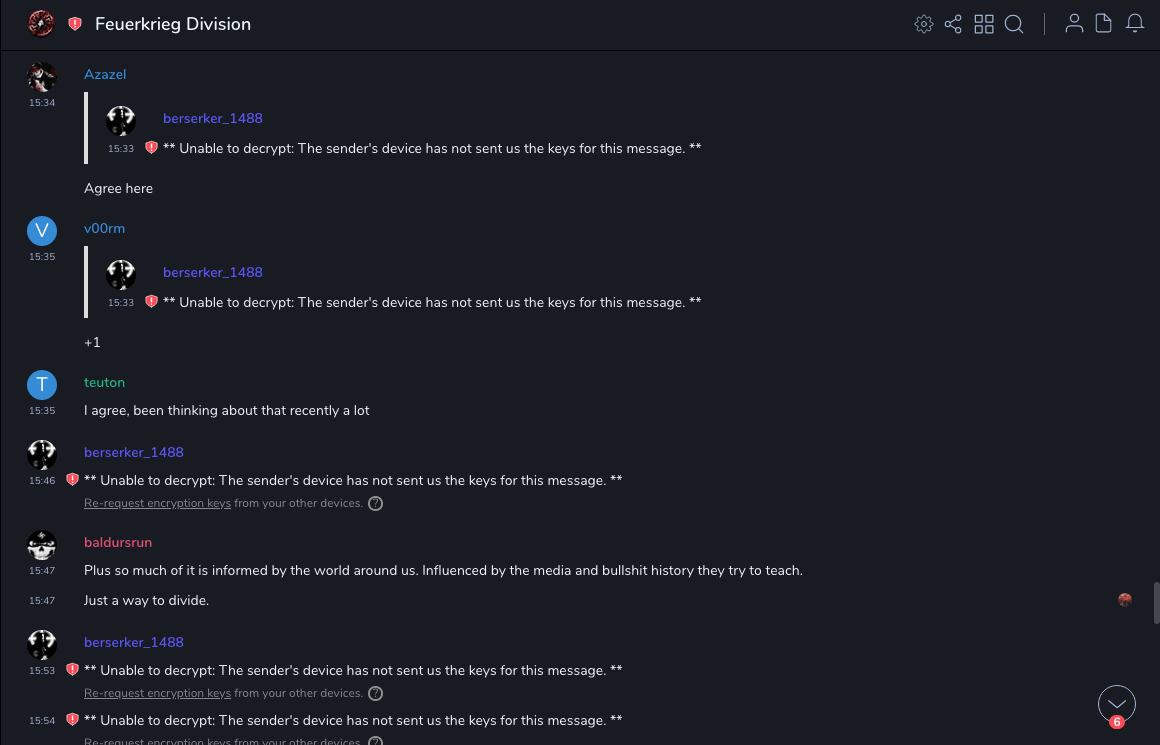Open the integrations grid icon

(984, 24)
